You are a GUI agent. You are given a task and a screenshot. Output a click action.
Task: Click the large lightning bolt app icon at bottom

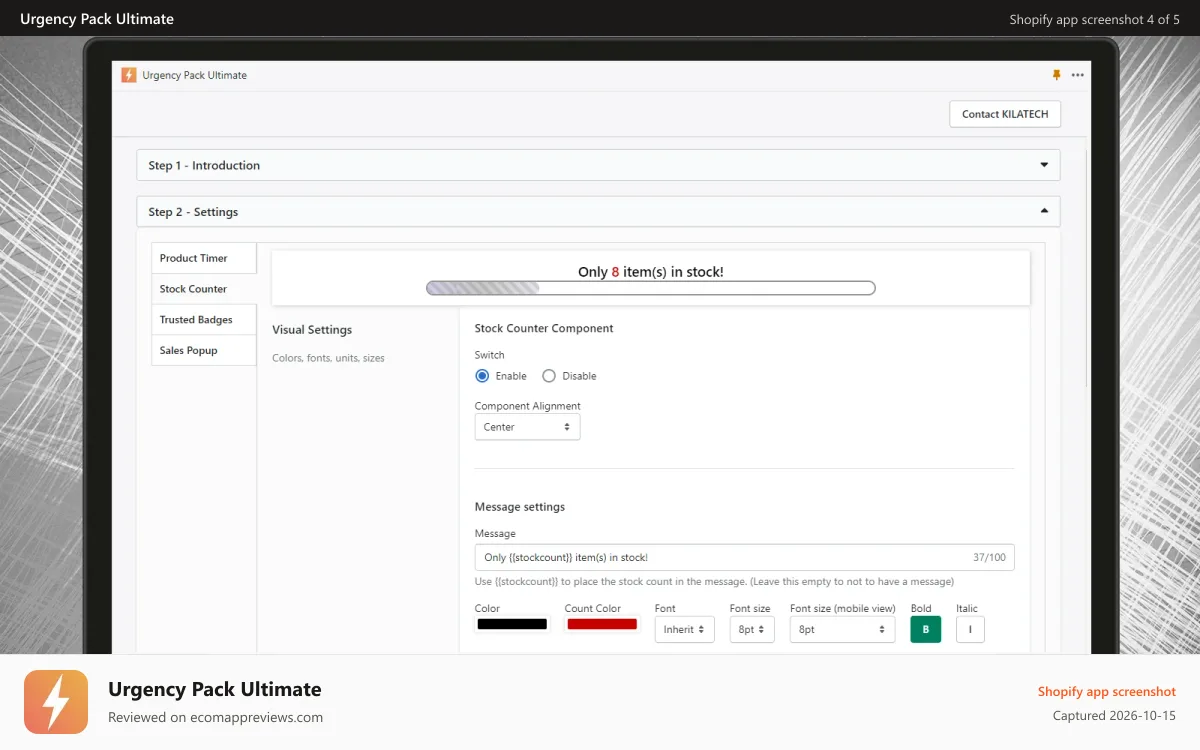(x=56, y=702)
